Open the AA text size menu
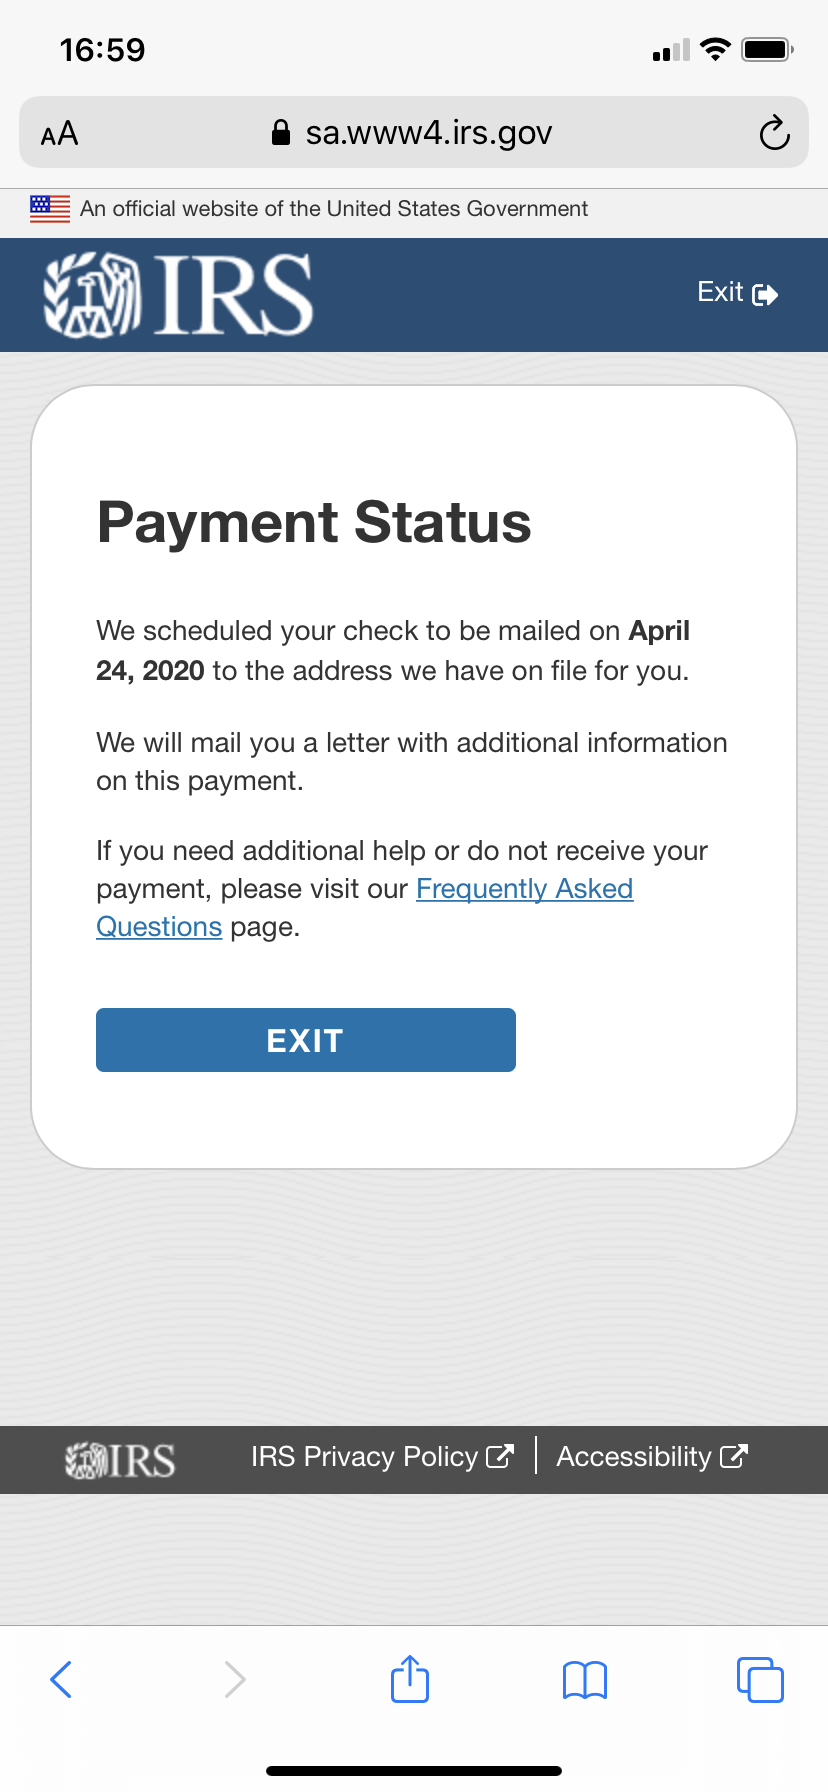828x1792 pixels. (59, 133)
